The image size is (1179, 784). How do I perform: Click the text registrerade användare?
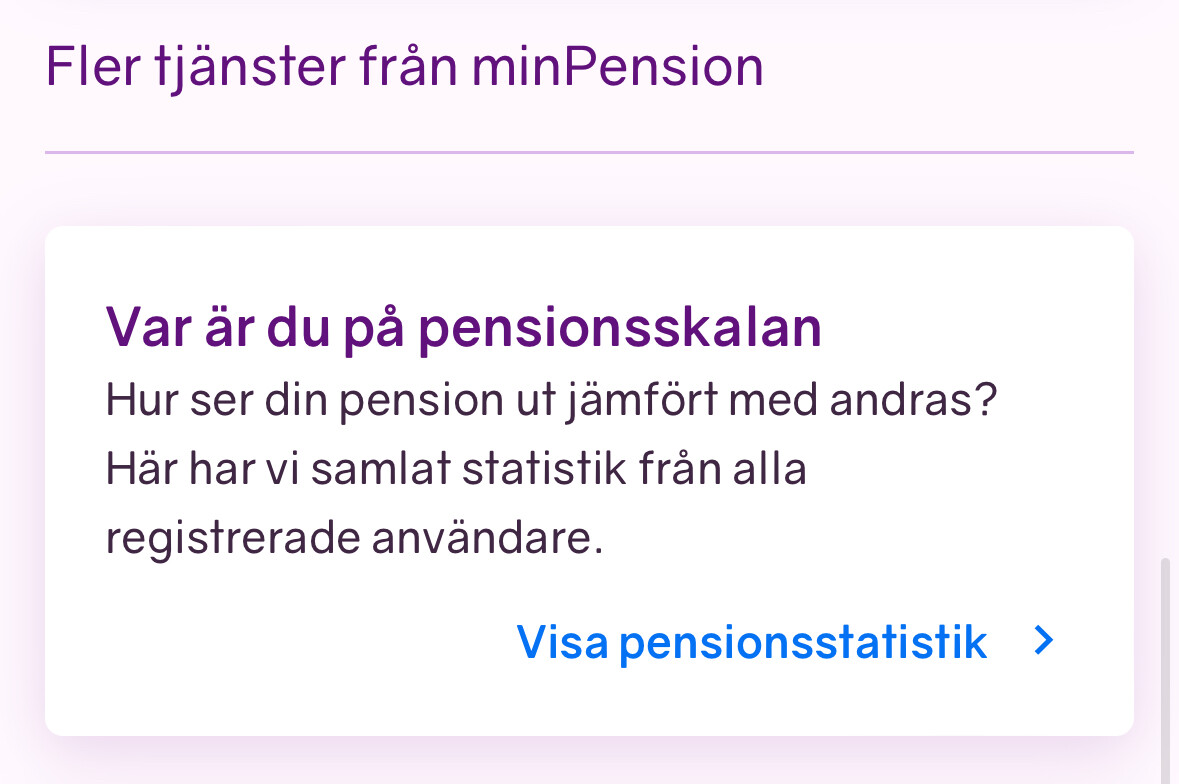click(354, 539)
